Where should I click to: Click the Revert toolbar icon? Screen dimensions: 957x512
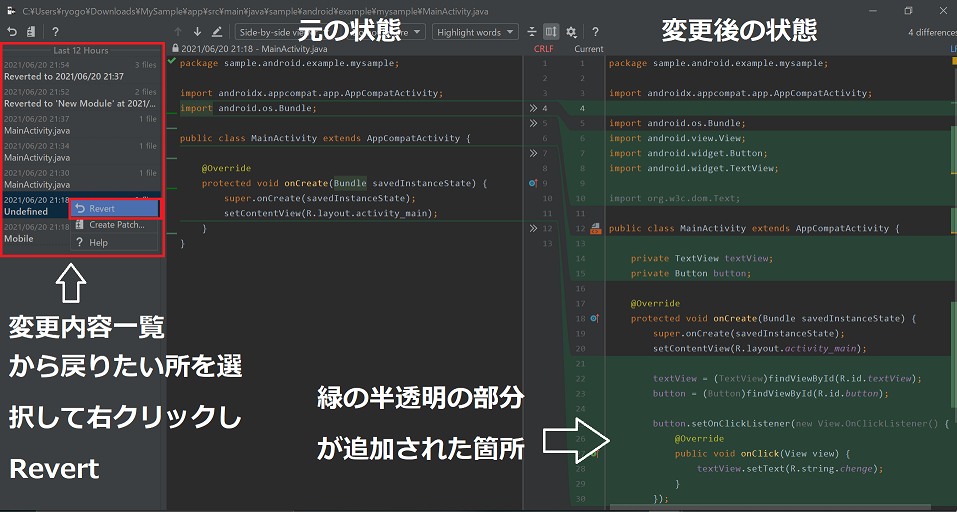12,32
